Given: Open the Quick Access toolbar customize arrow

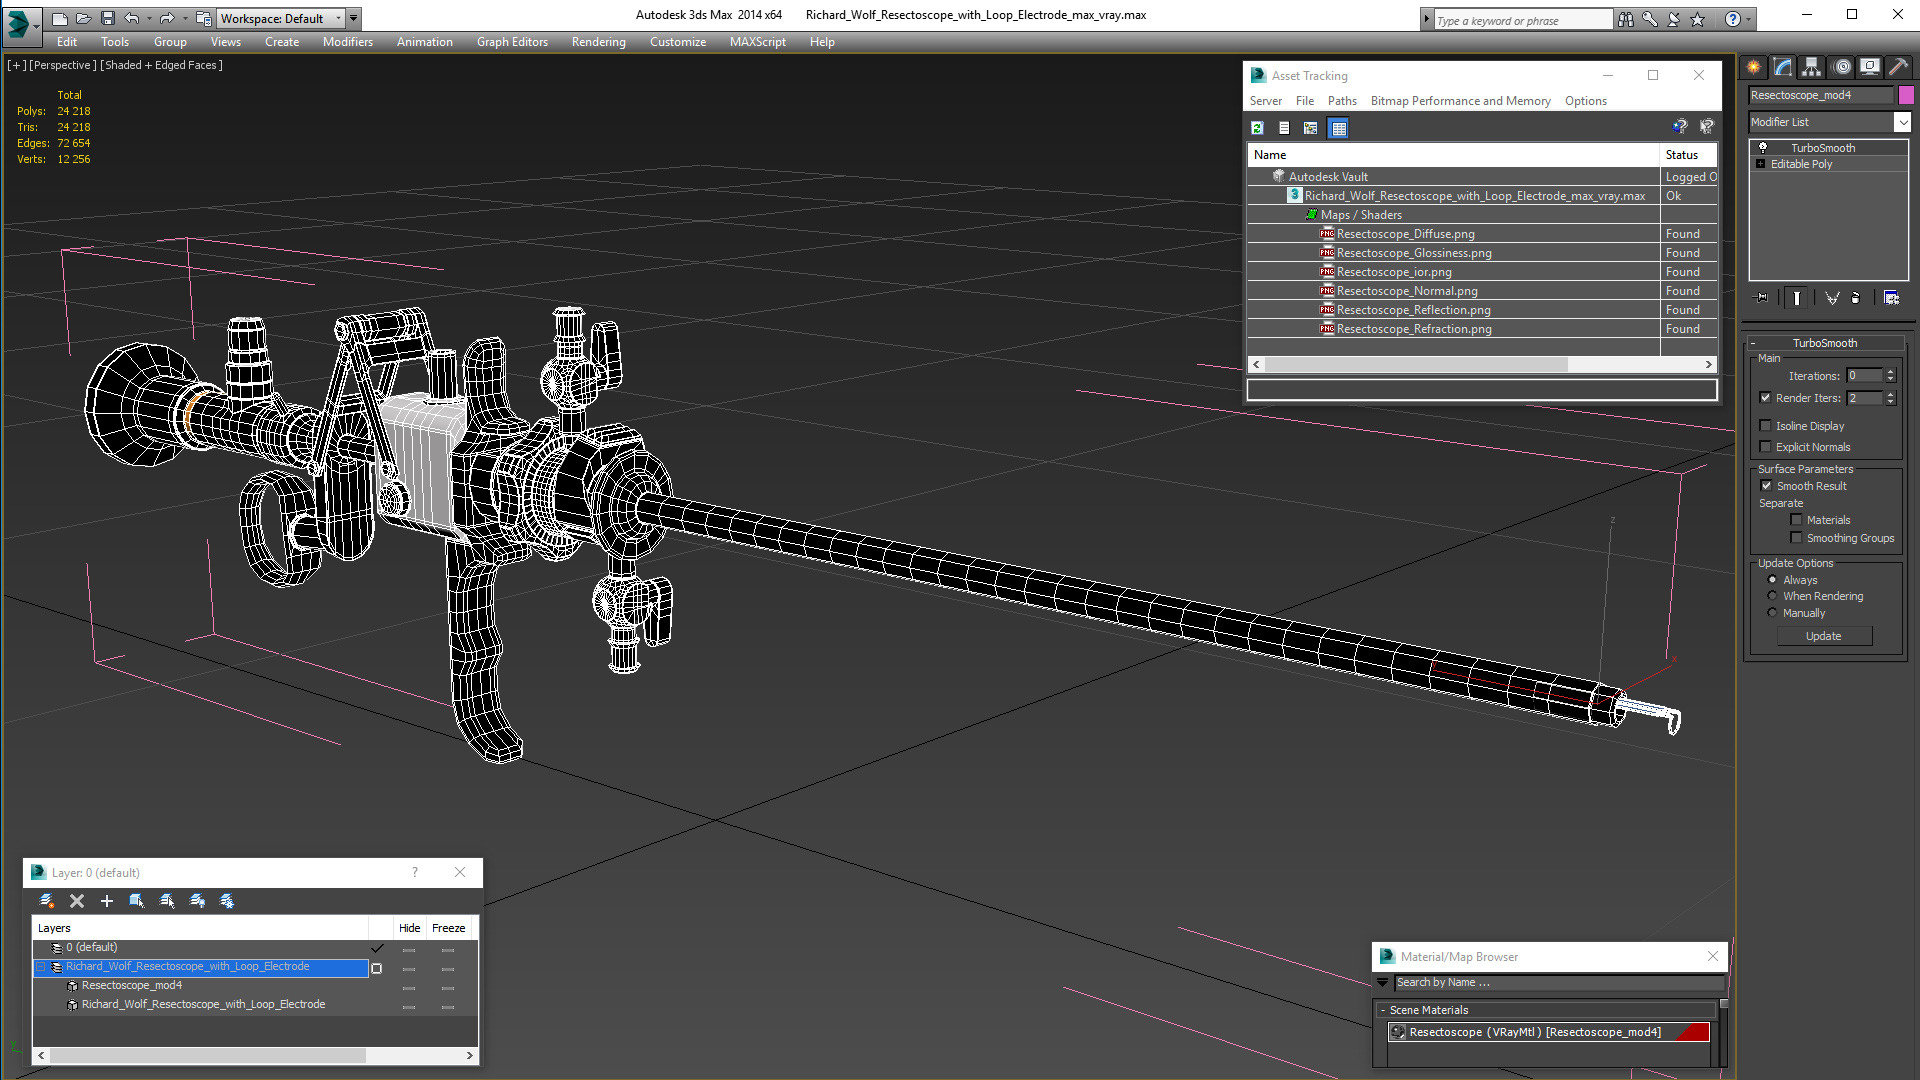Looking at the screenshot, I should click(354, 18).
